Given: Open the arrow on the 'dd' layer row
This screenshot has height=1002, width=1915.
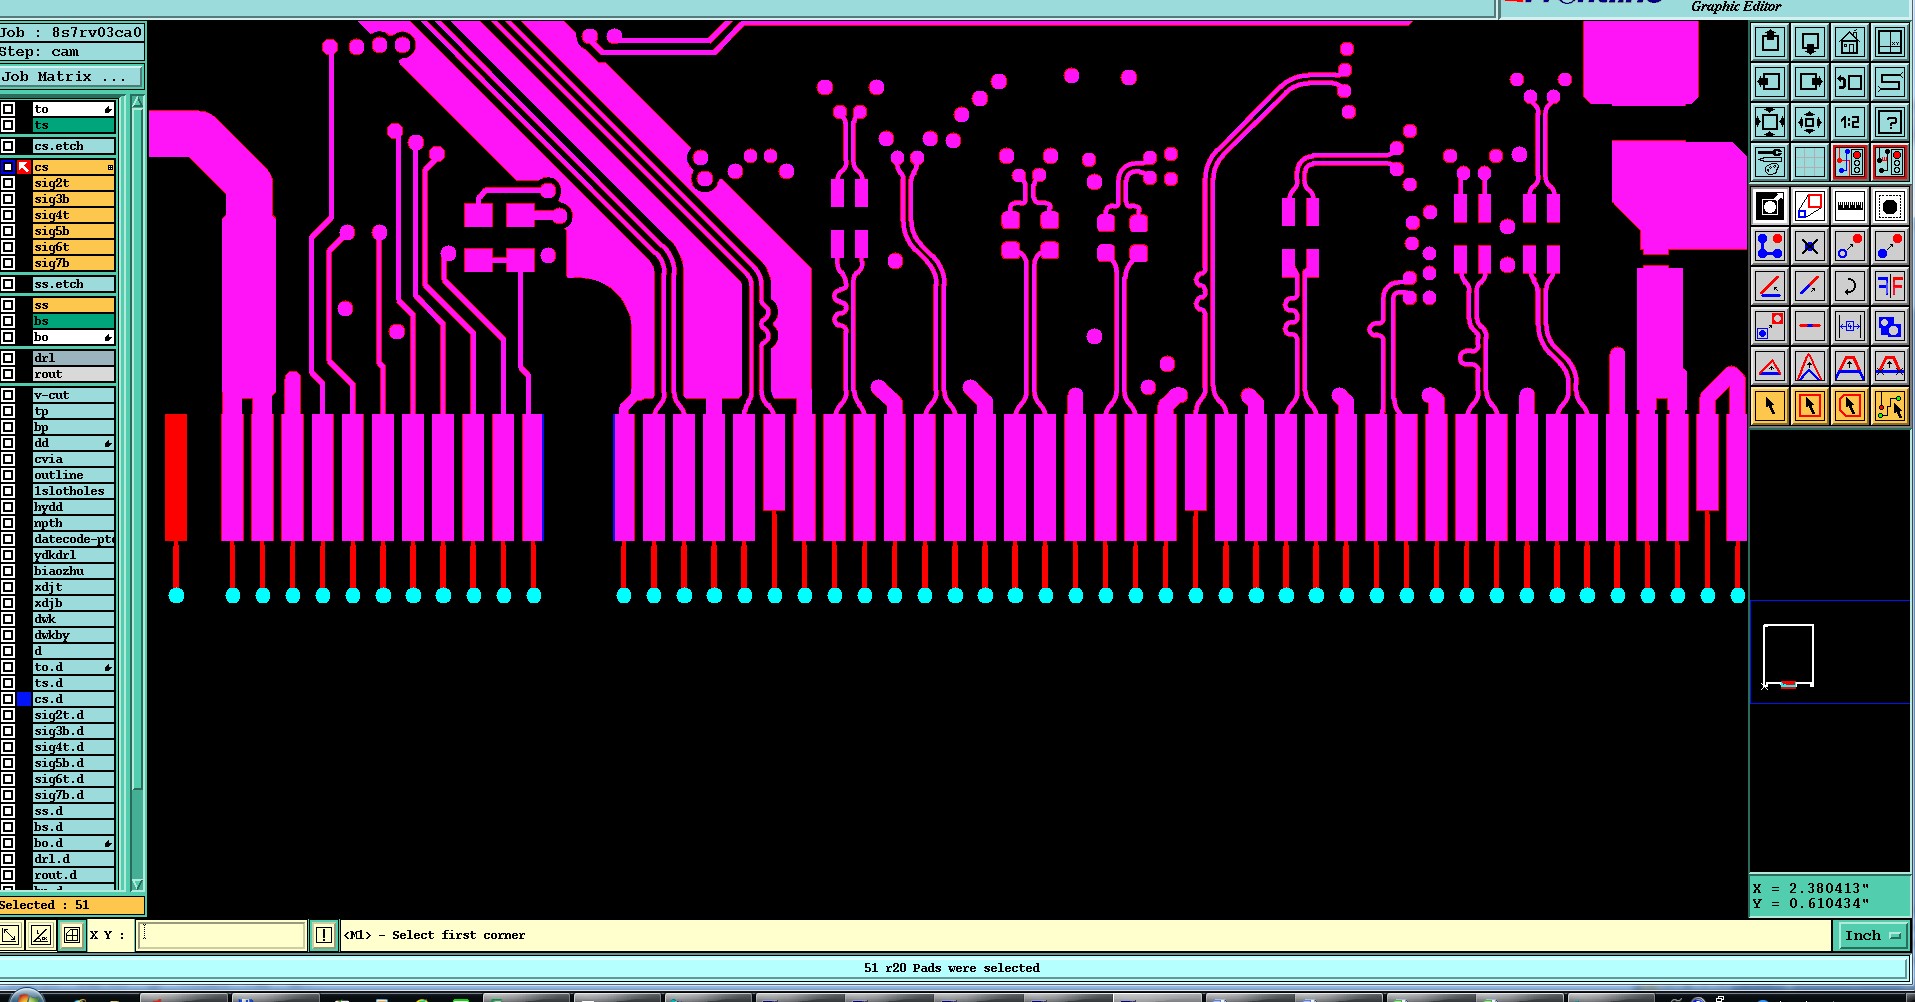Looking at the screenshot, I should pyautogui.click(x=108, y=443).
